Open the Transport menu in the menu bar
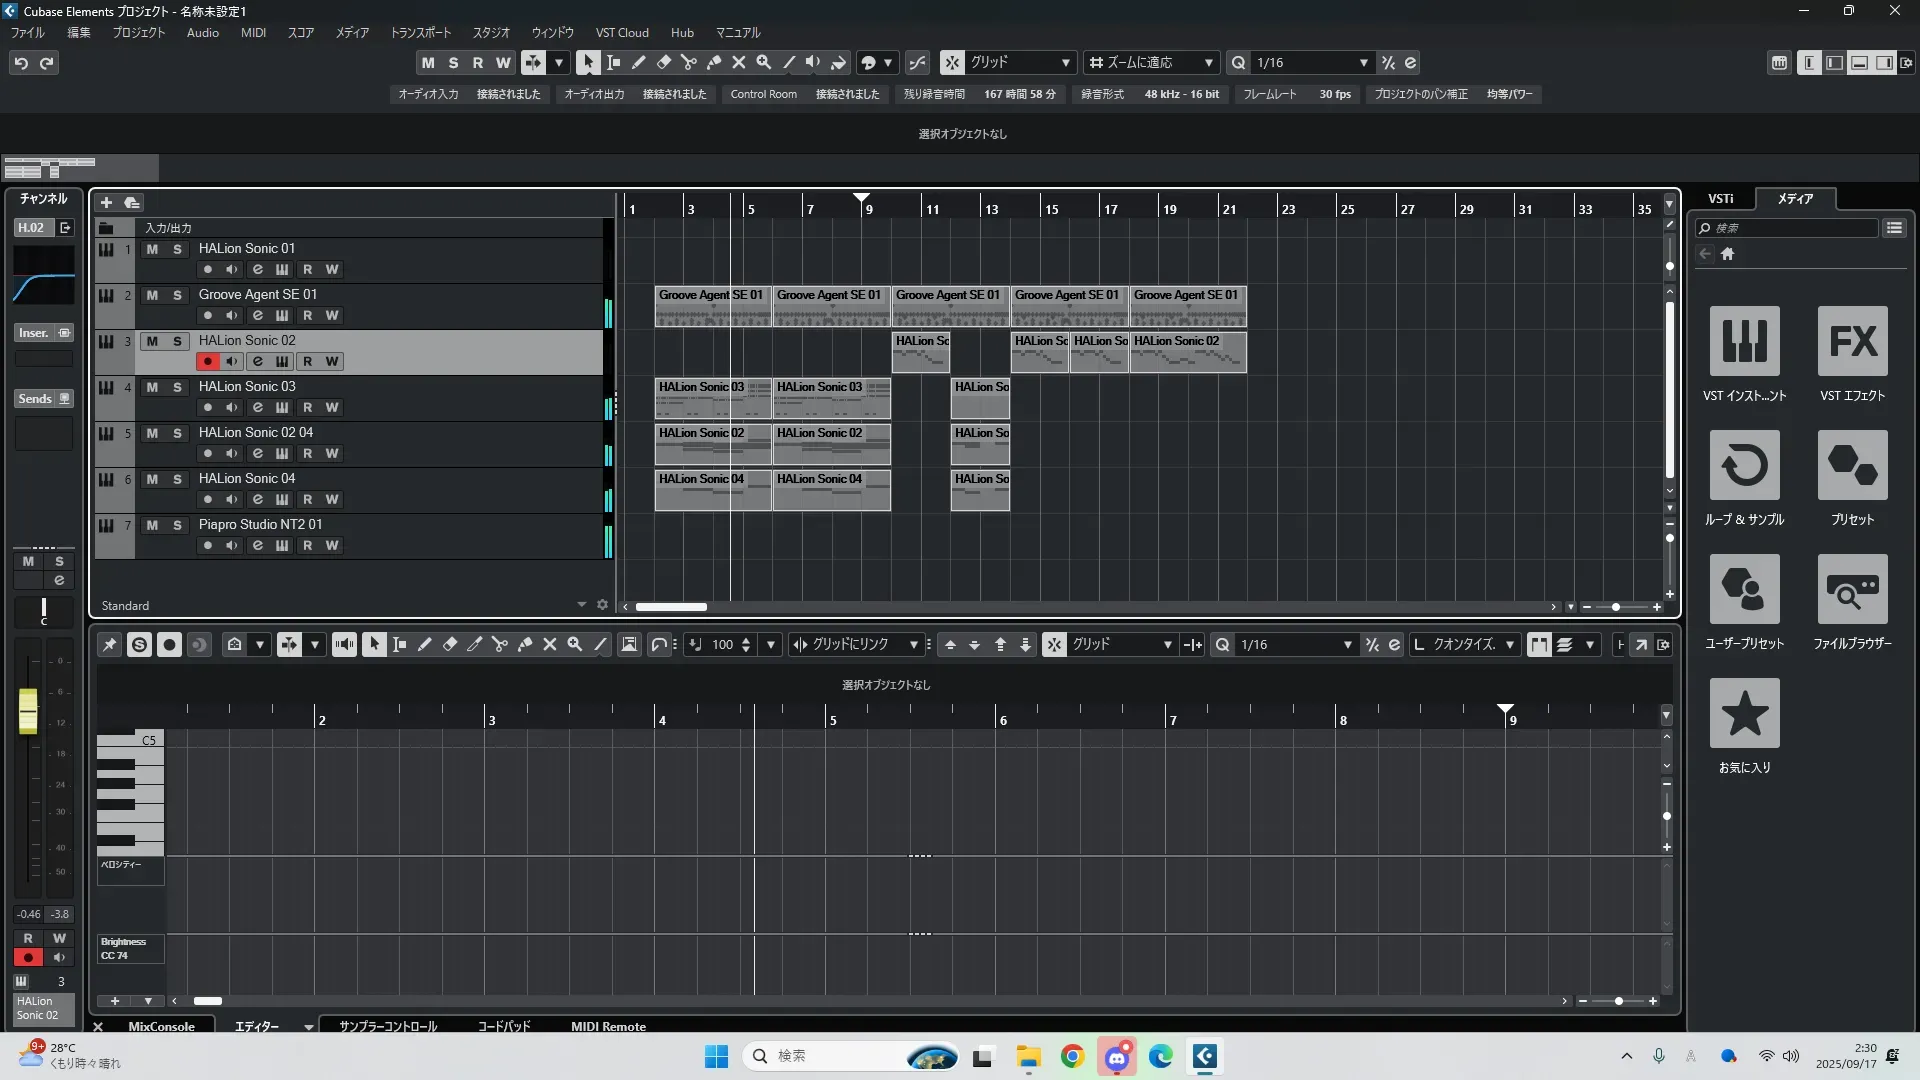Image resolution: width=1920 pixels, height=1080 pixels. point(420,33)
